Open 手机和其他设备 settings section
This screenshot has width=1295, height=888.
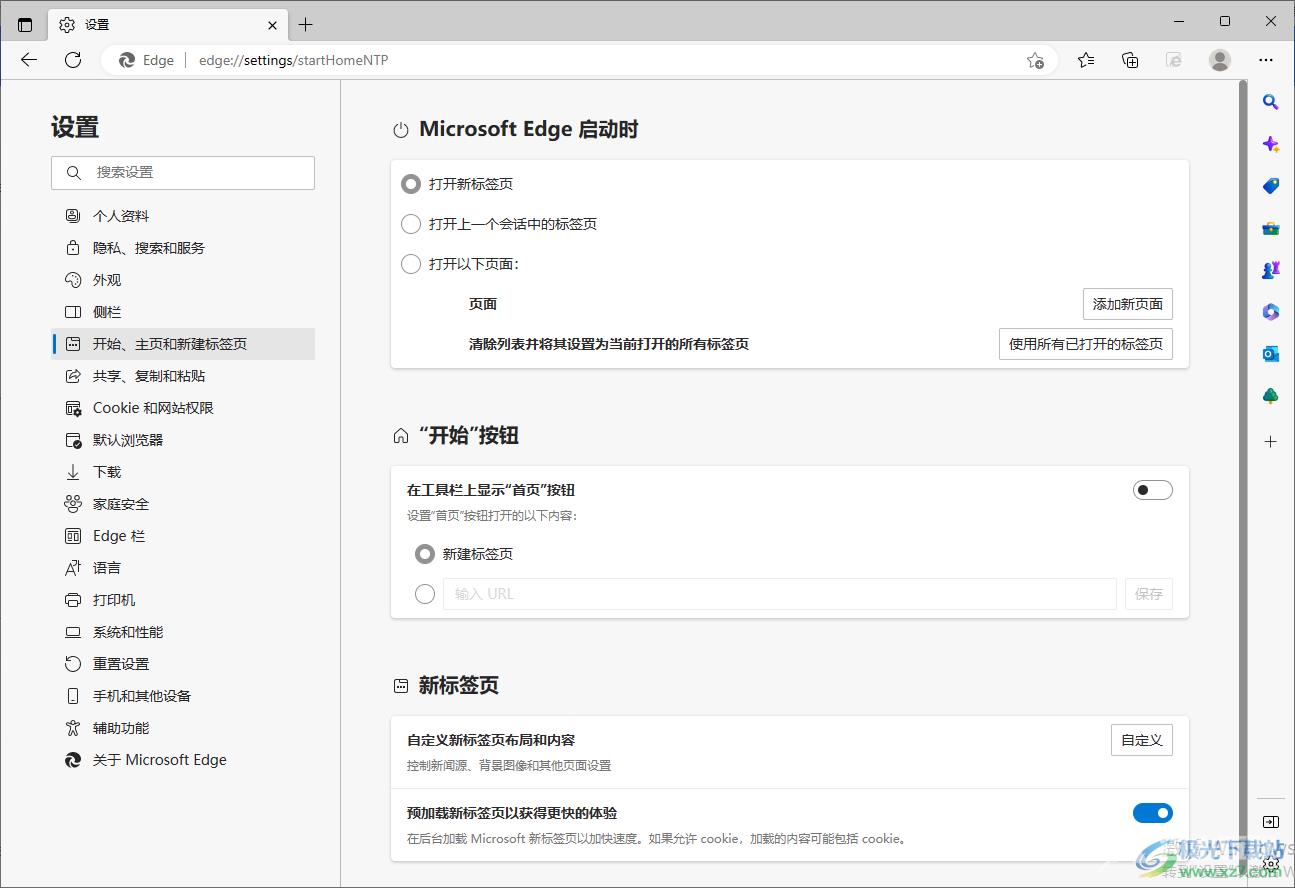coord(183,696)
